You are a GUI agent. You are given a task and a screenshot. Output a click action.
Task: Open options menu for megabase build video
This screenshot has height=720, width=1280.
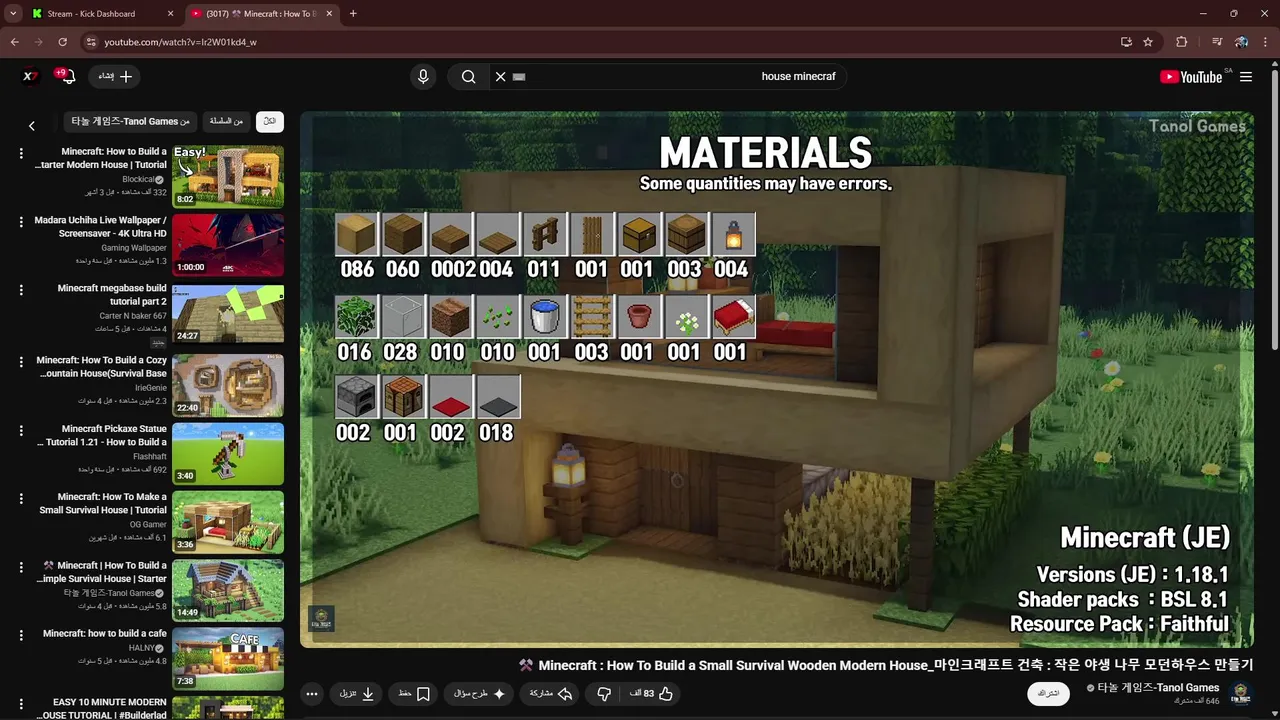21,290
